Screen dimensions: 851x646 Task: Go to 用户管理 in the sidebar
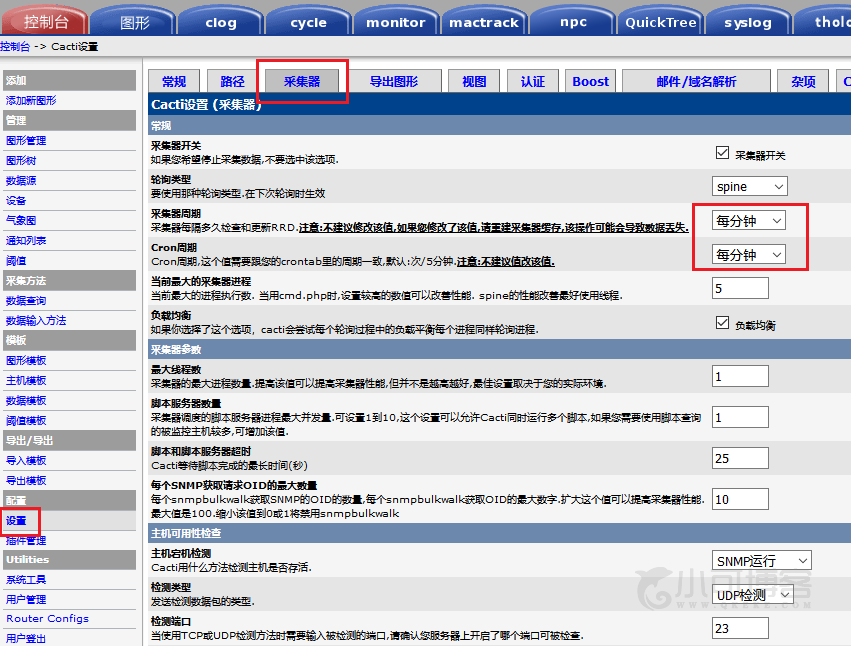[26, 600]
